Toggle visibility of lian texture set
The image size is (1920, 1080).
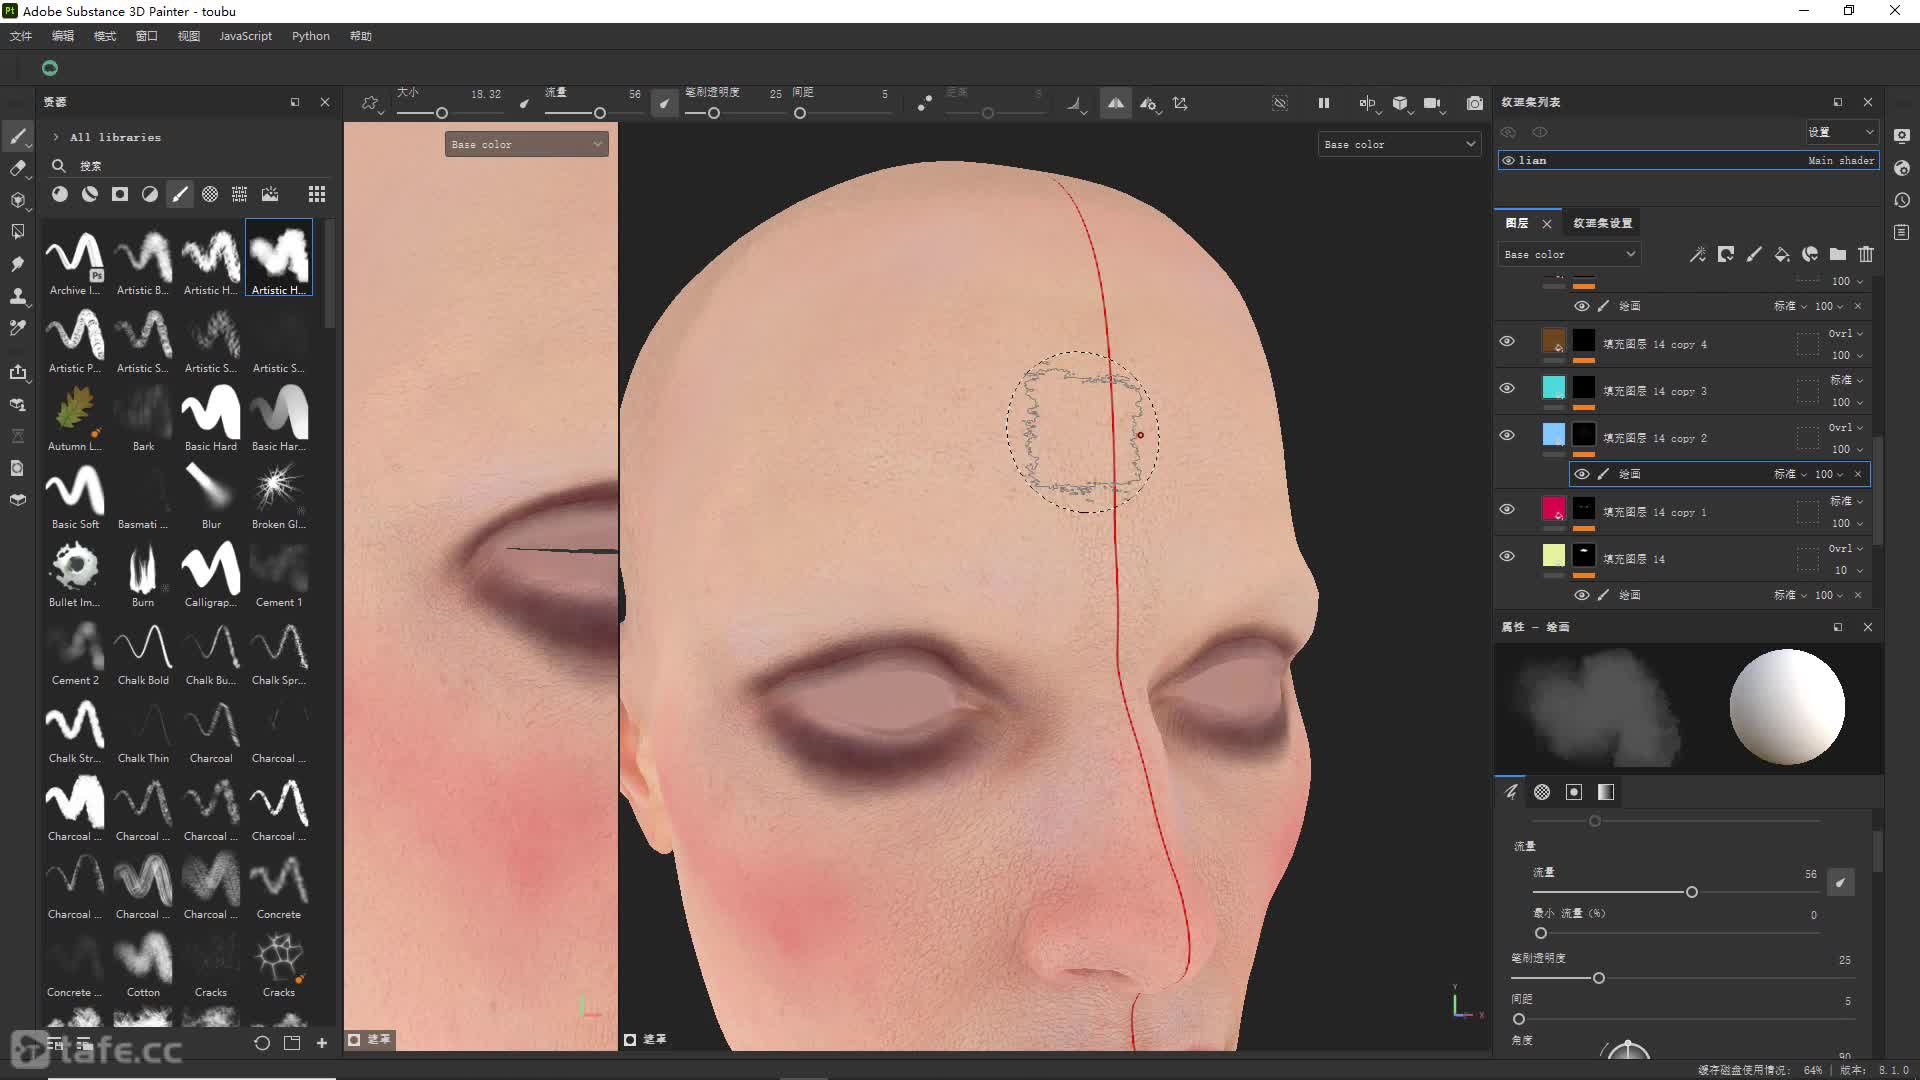[1508, 160]
